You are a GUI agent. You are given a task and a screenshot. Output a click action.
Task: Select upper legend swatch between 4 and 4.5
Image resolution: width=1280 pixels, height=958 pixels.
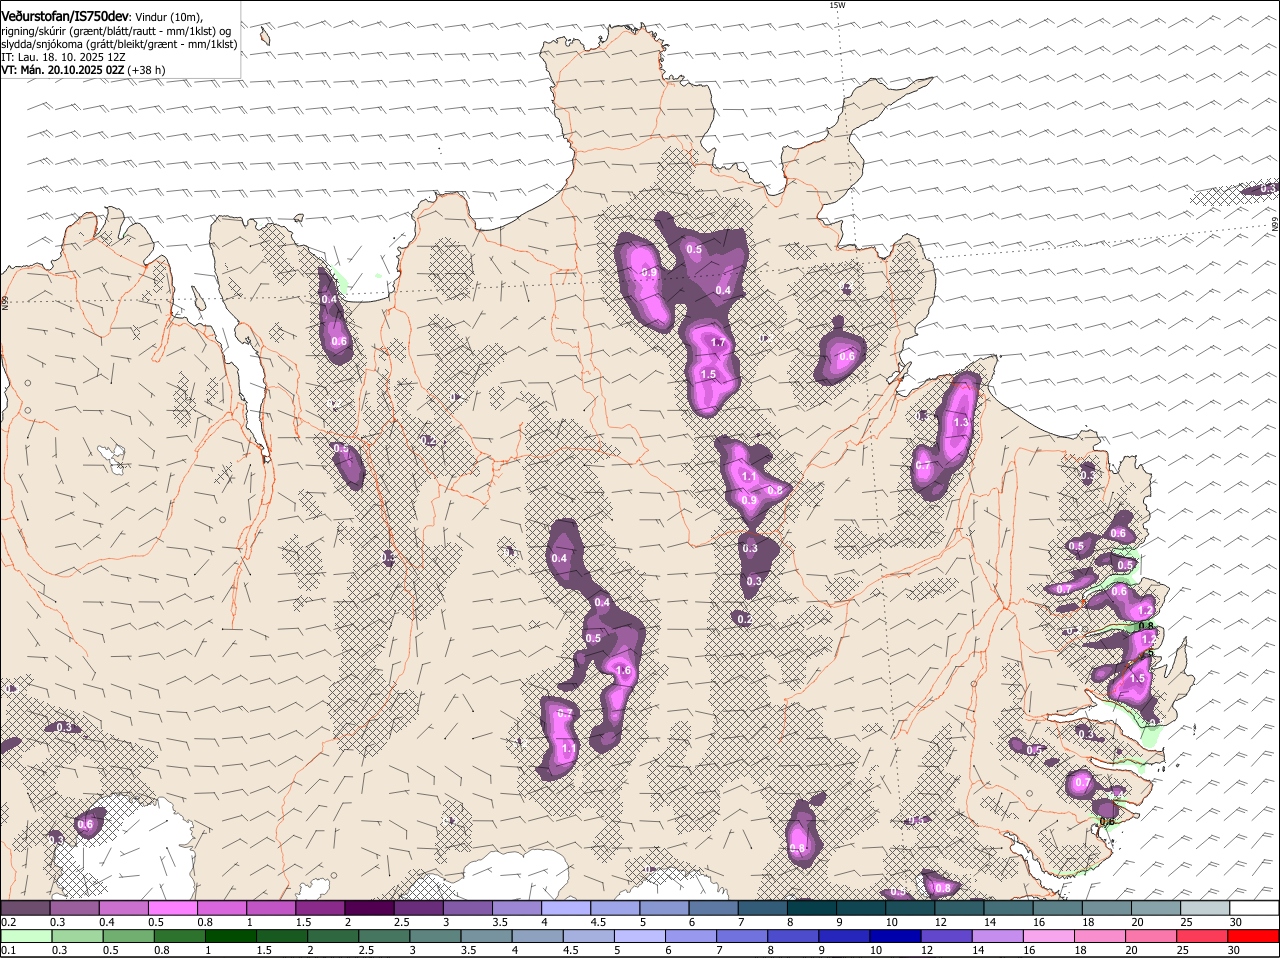click(x=565, y=908)
